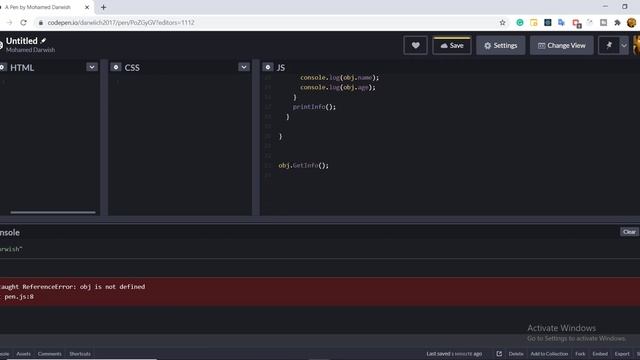This screenshot has height=360, width=640.
Task: Click the red screen-capture extension icon
Action: tap(576, 24)
